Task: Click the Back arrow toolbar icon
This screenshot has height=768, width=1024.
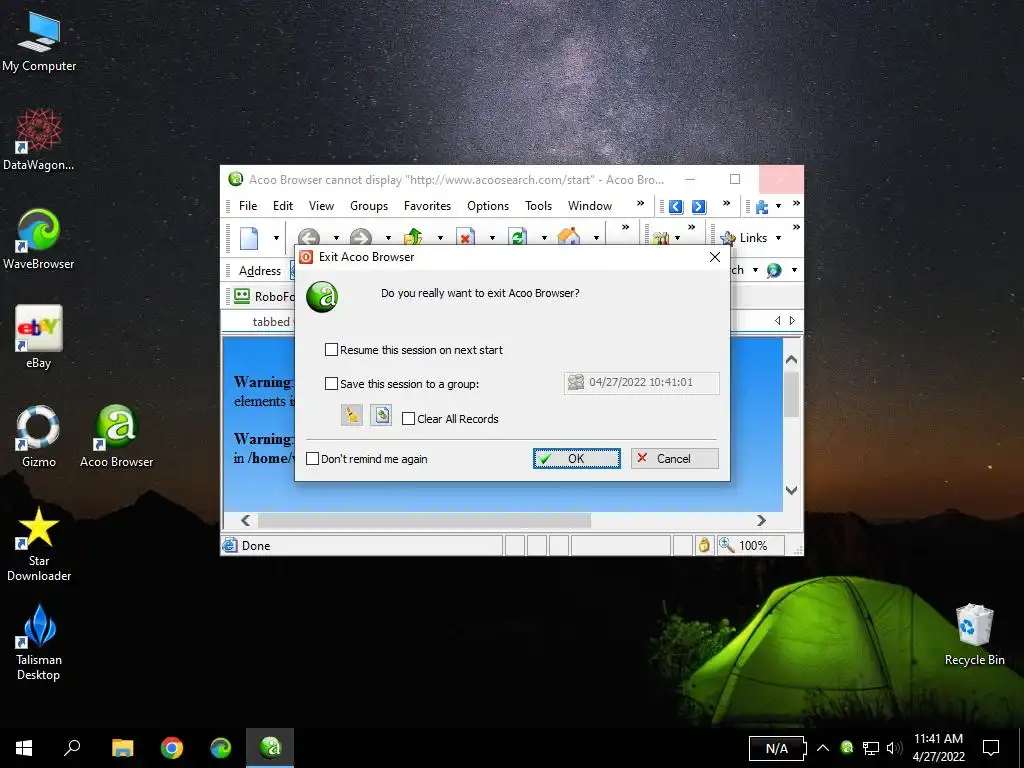Action: [309, 238]
